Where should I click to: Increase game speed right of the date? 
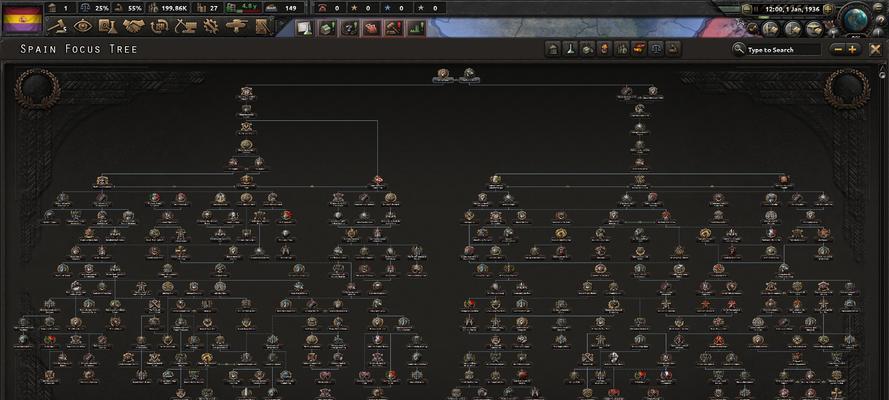tap(828, 9)
